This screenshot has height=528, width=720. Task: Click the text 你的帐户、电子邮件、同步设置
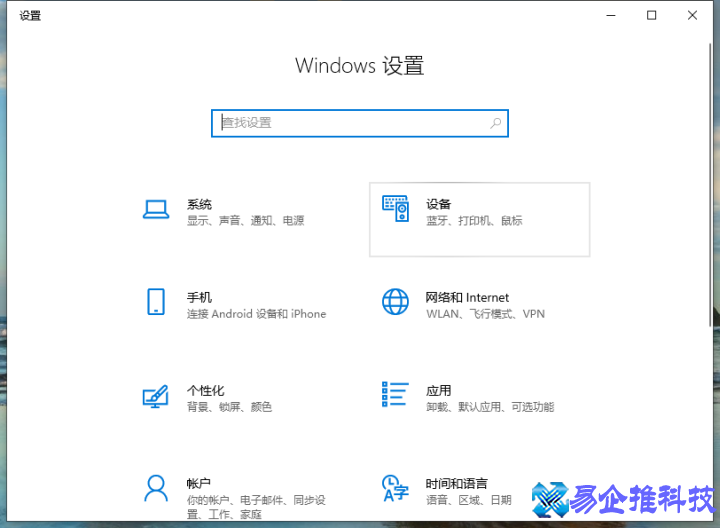[256, 507]
